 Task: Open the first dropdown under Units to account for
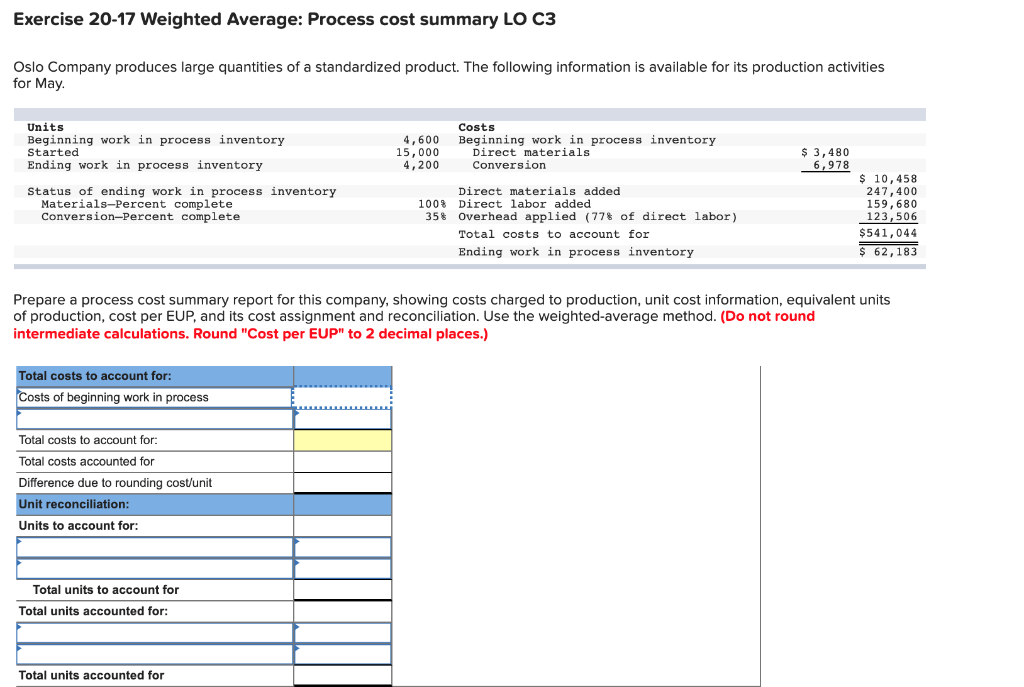click(x=150, y=546)
